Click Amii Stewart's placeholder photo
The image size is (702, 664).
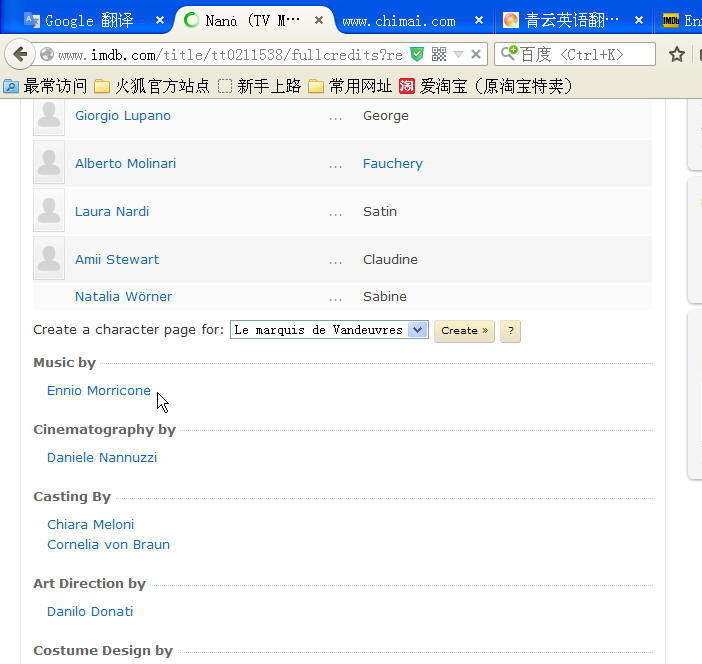49,259
